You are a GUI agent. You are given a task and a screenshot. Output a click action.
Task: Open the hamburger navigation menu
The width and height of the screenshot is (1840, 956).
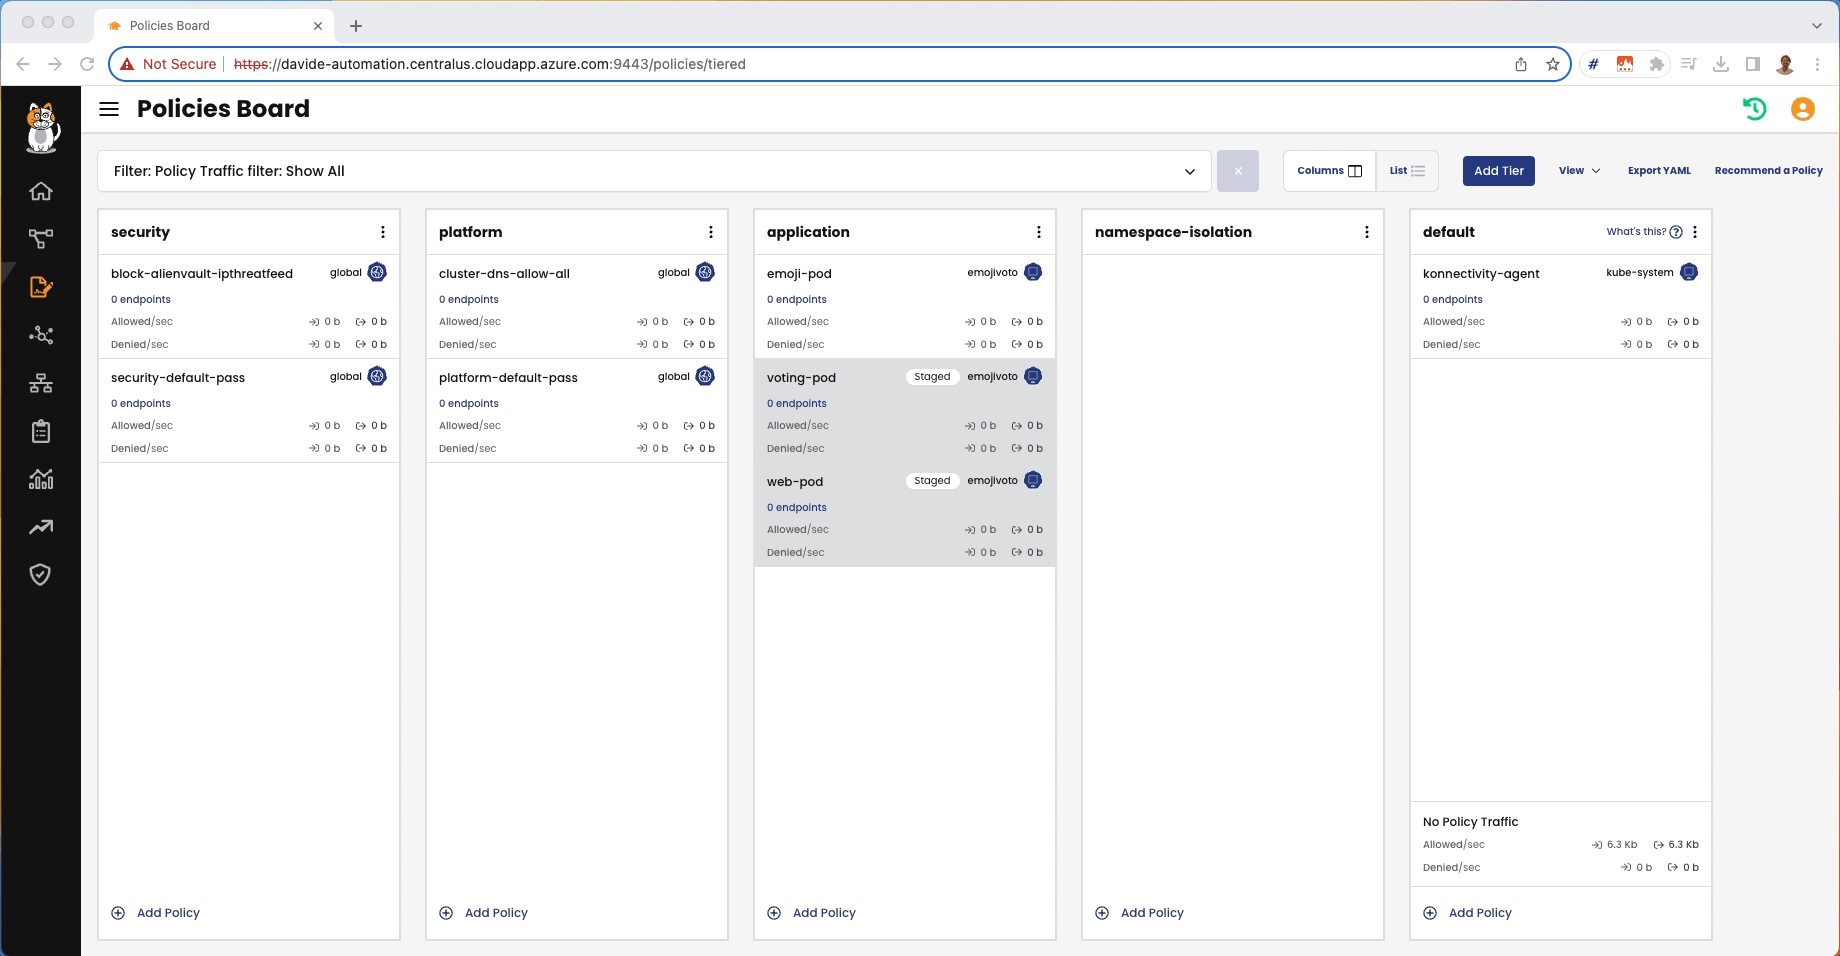click(109, 109)
